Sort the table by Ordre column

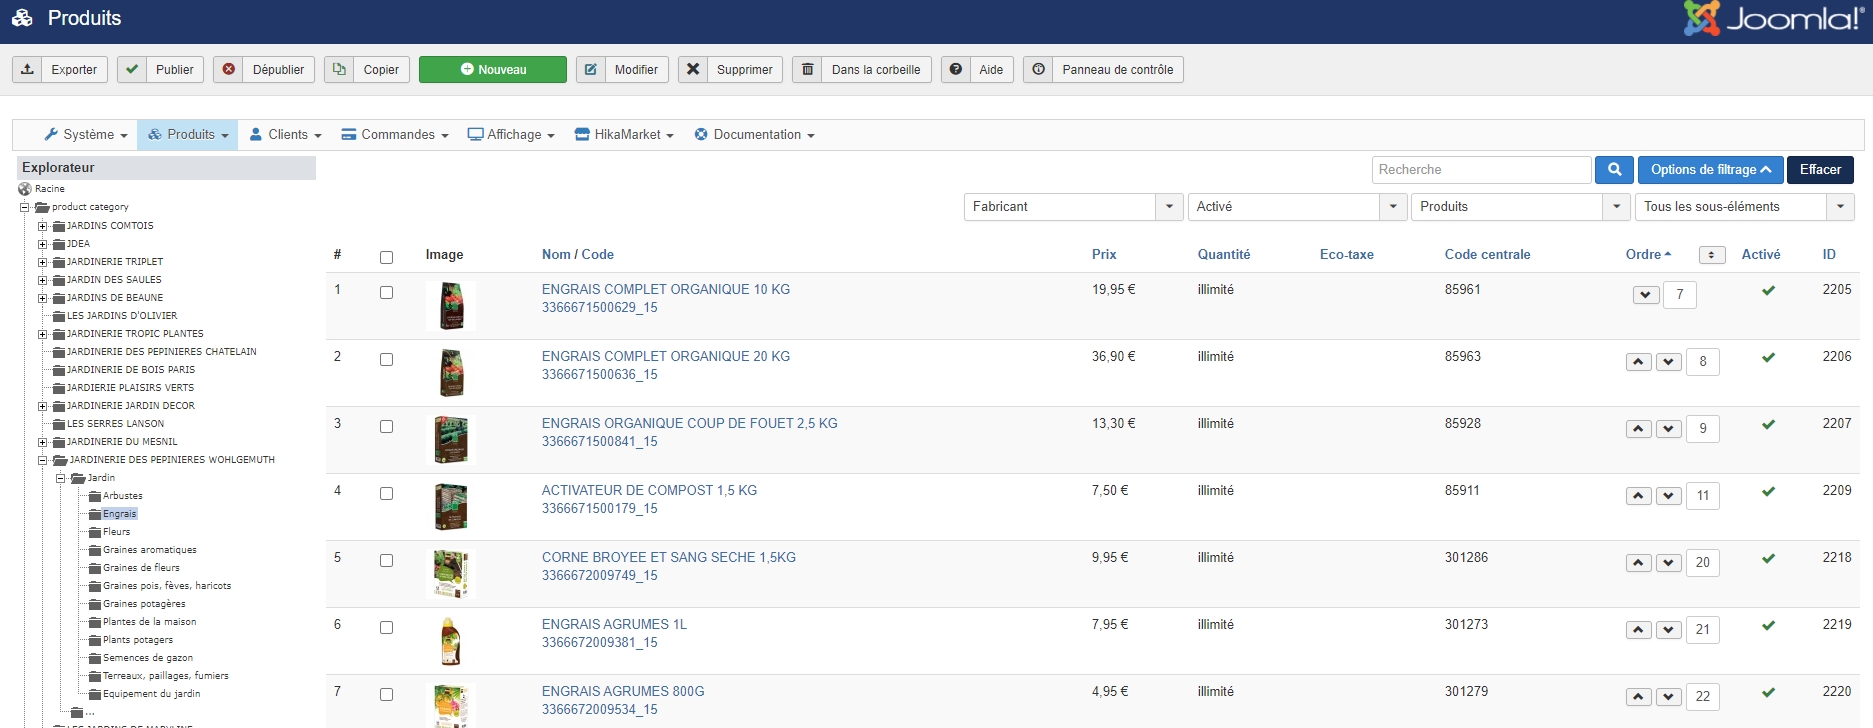(x=1648, y=255)
